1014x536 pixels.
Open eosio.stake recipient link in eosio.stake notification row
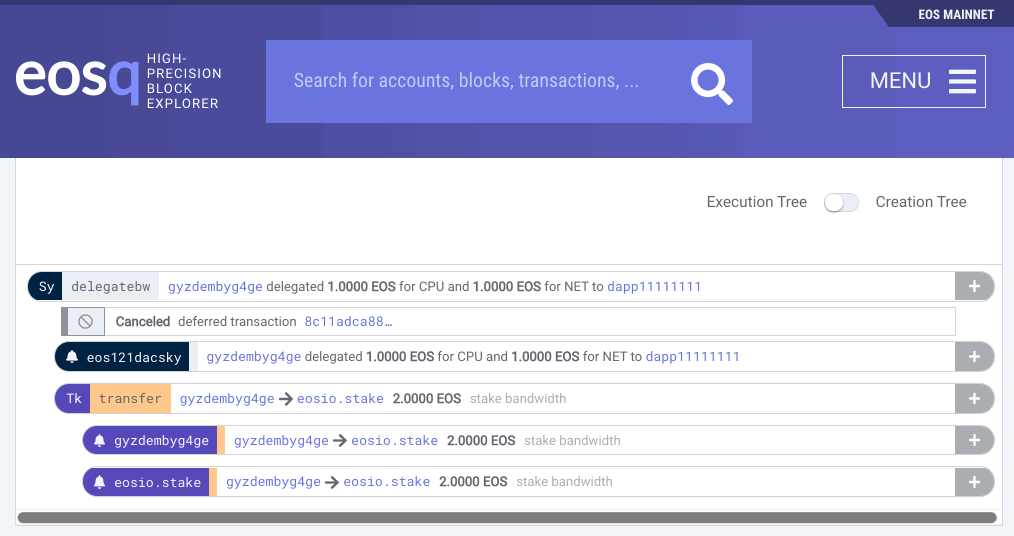pyautogui.click(x=387, y=482)
